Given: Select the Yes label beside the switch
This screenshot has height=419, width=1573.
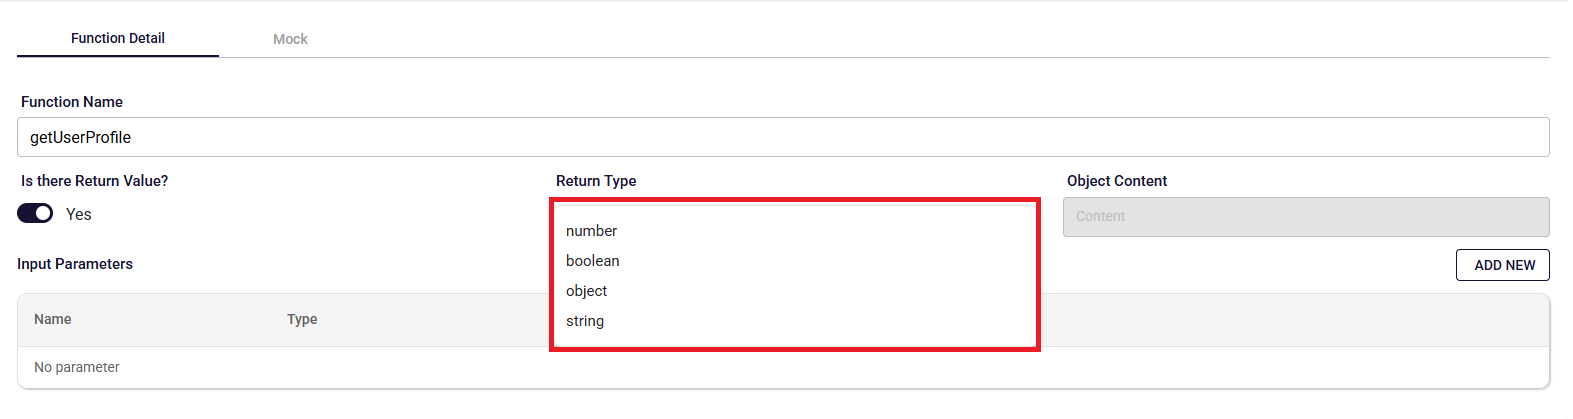Looking at the screenshot, I should pos(78,215).
